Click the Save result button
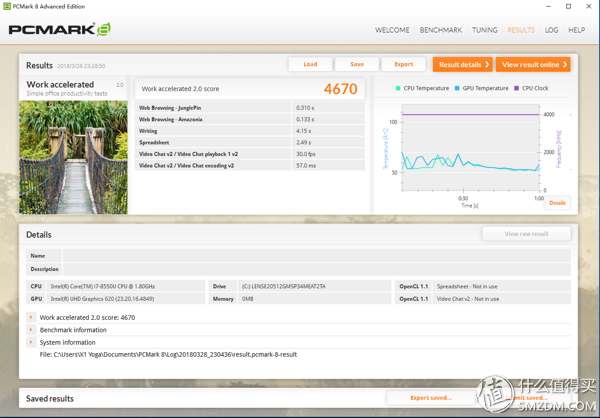Screen dimensions: 600x418 (x=357, y=64)
